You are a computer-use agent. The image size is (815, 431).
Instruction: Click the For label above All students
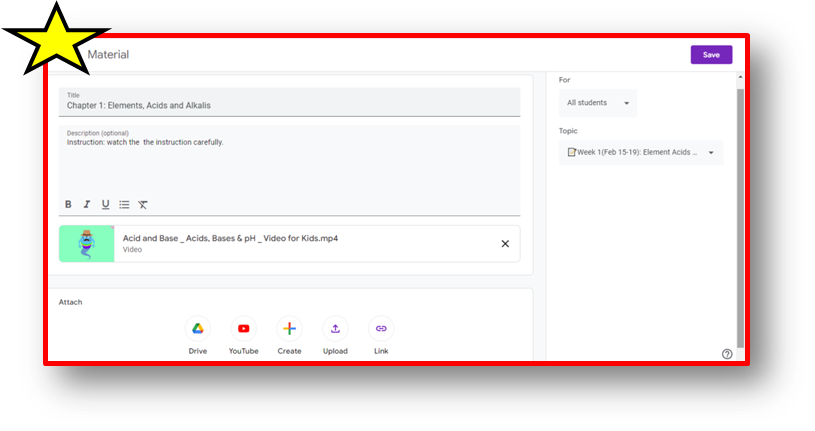point(564,80)
